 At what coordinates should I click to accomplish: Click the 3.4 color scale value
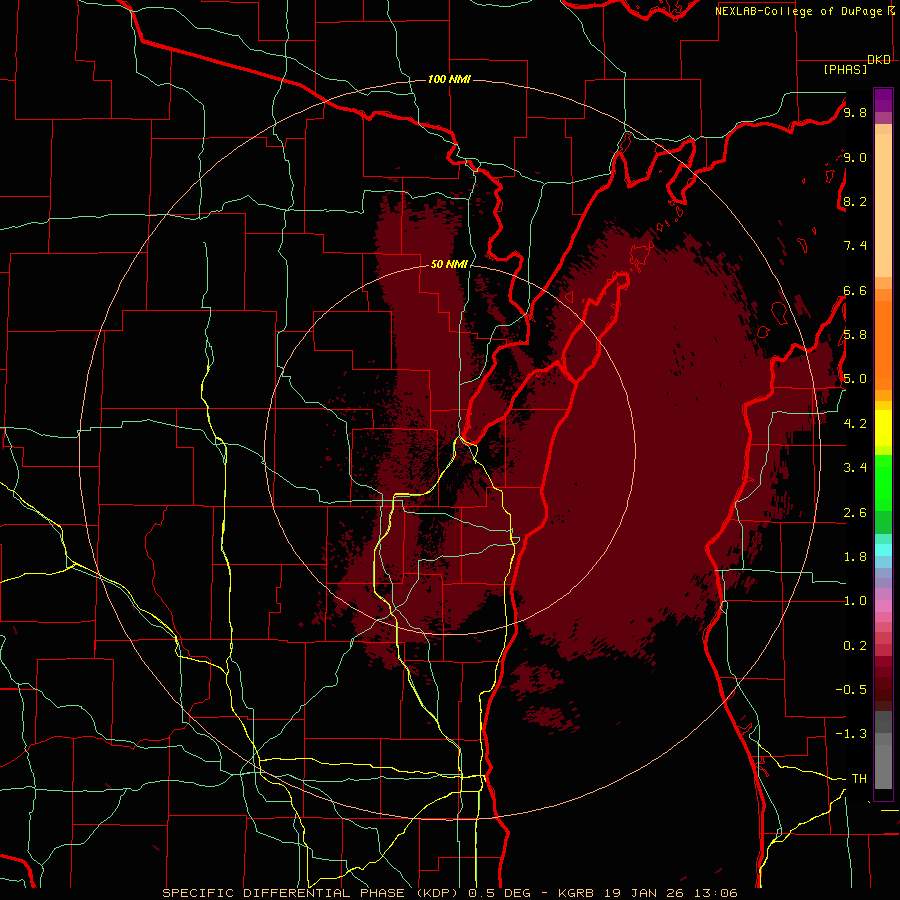click(x=855, y=468)
